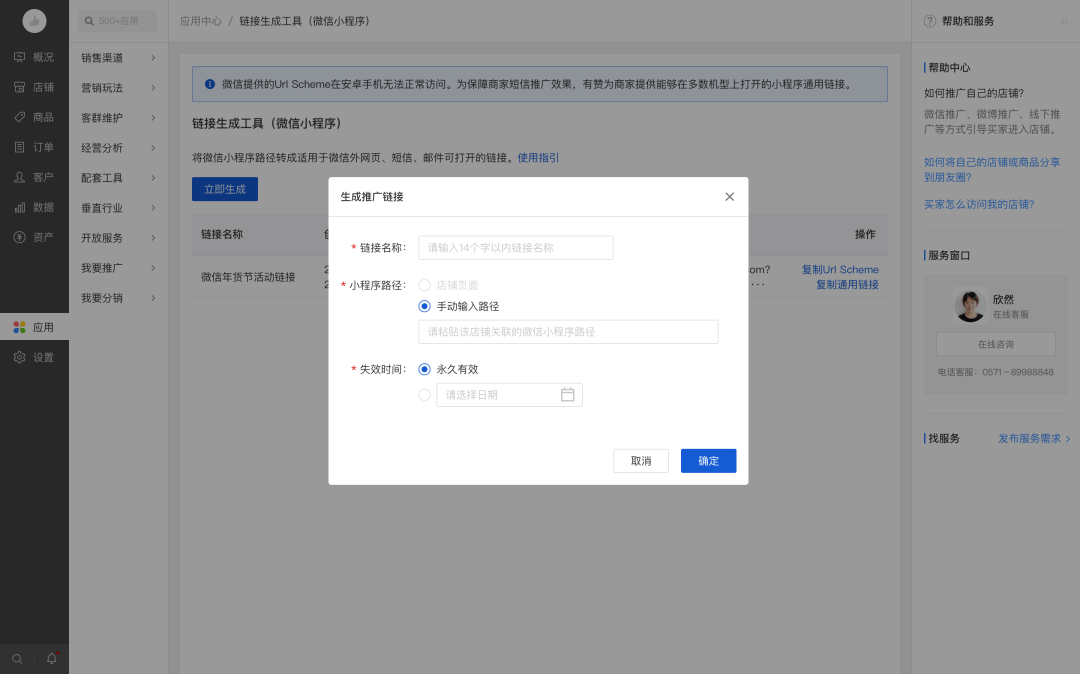The image size is (1080, 674).
Task: Choose the custom date radio button
Action: point(424,394)
